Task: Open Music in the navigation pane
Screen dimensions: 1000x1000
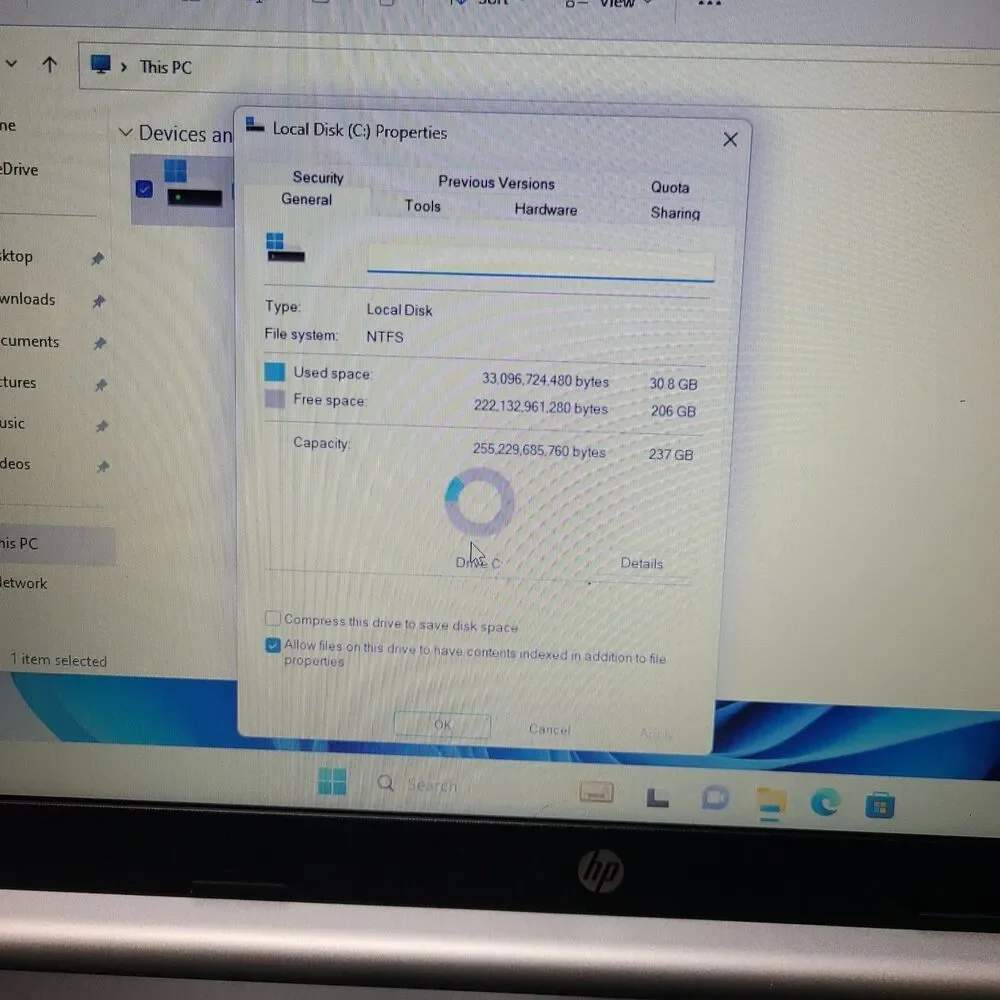Action: click(x=12, y=423)
